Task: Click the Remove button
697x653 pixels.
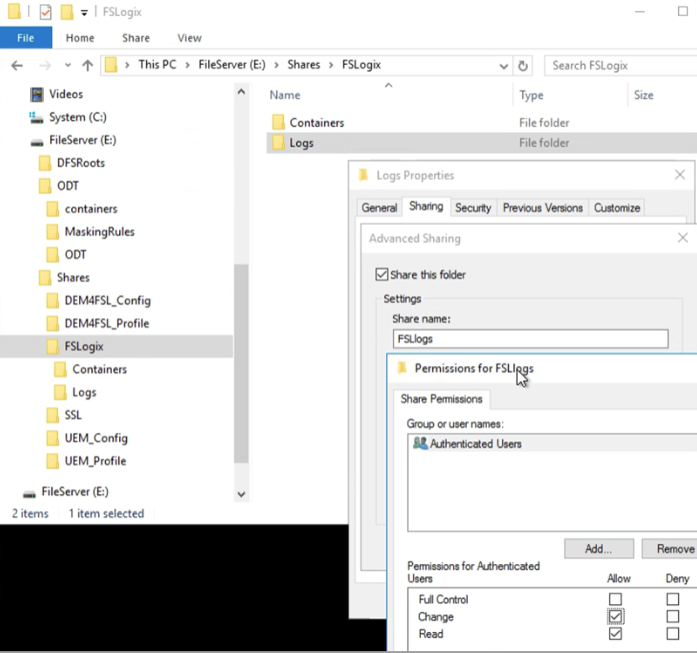Action: pyautogui.click(x=674, y=548)
